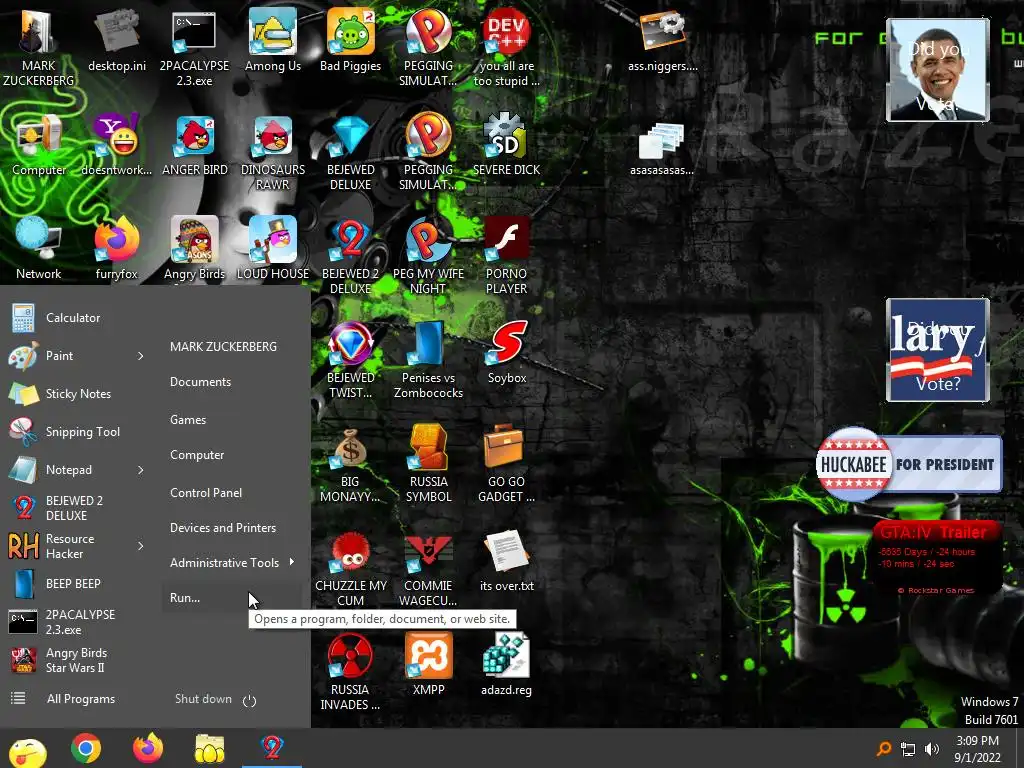Open the 2PACALYPSE 2.3.exe desktop icon
Image resolution: width=1024 pixels, height=768 pixels.
pos(195,47)
